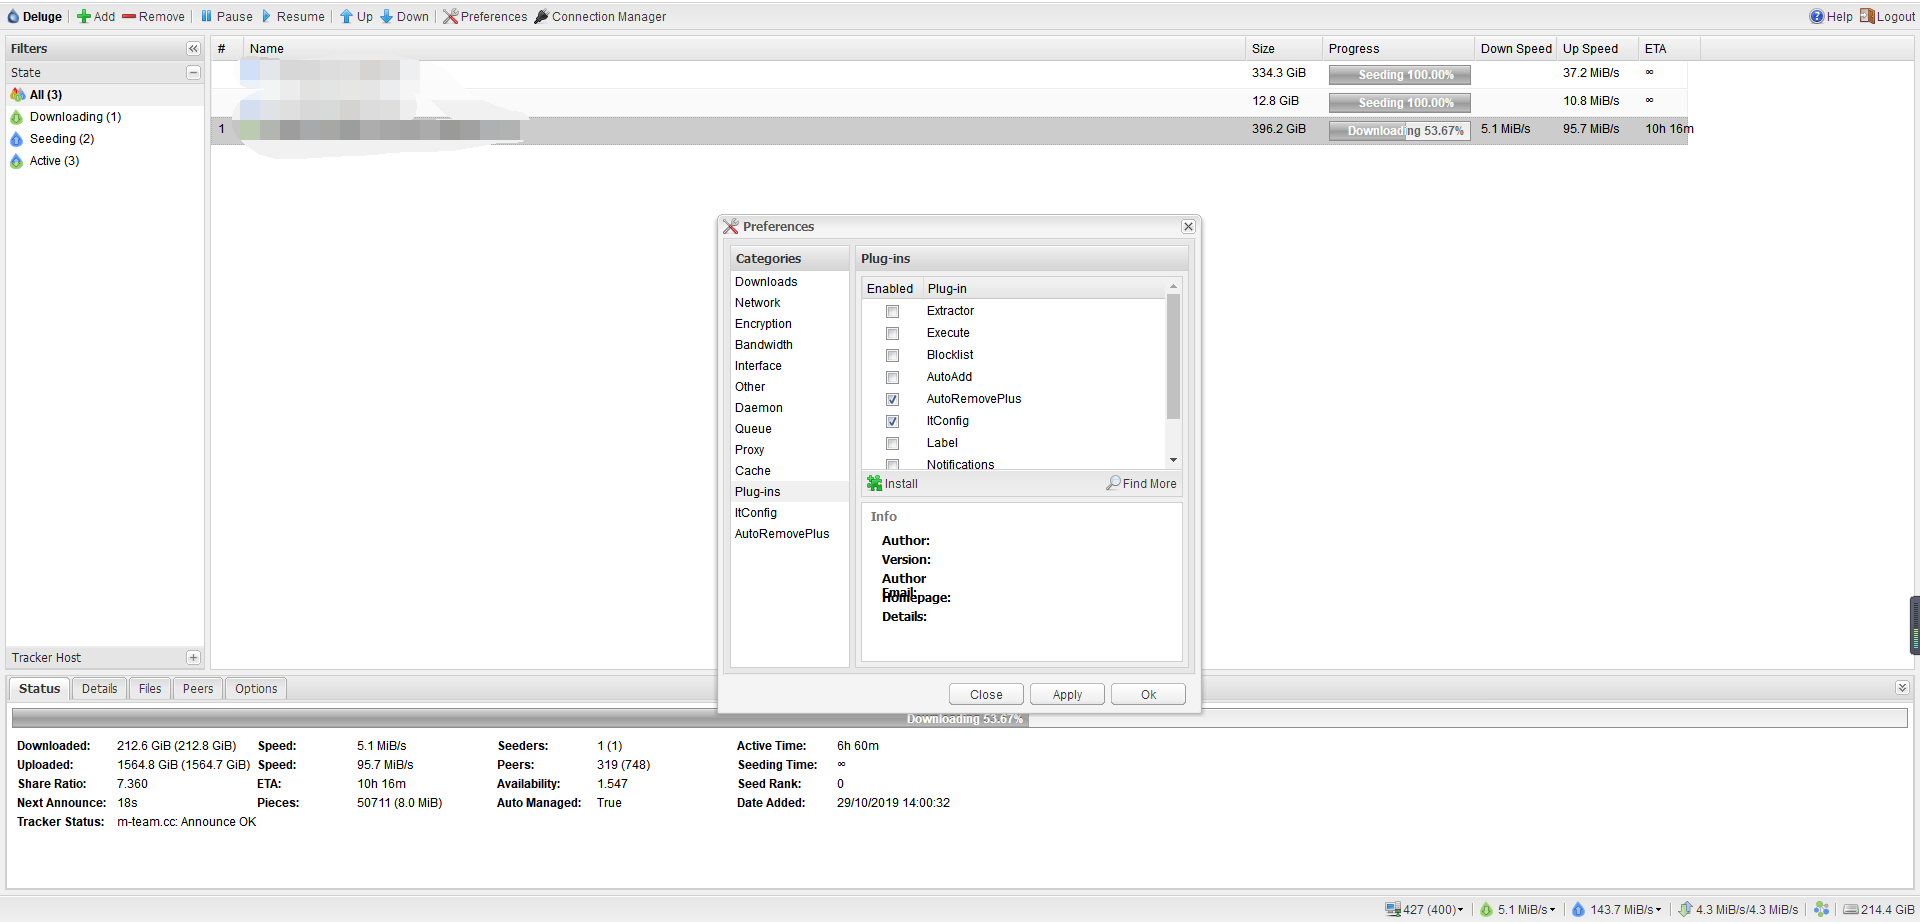
Task: Expand the Tracker Host section
Action: [x=193, y=658]
